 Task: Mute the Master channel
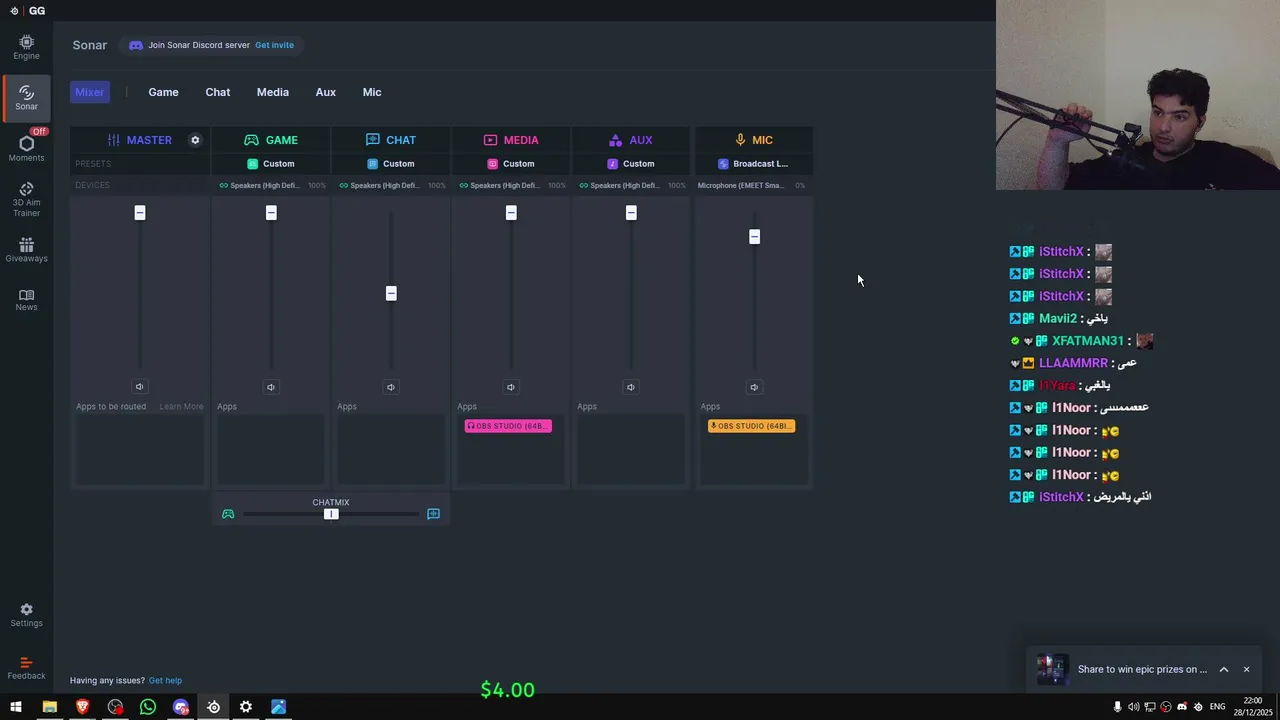pos(139,387)
